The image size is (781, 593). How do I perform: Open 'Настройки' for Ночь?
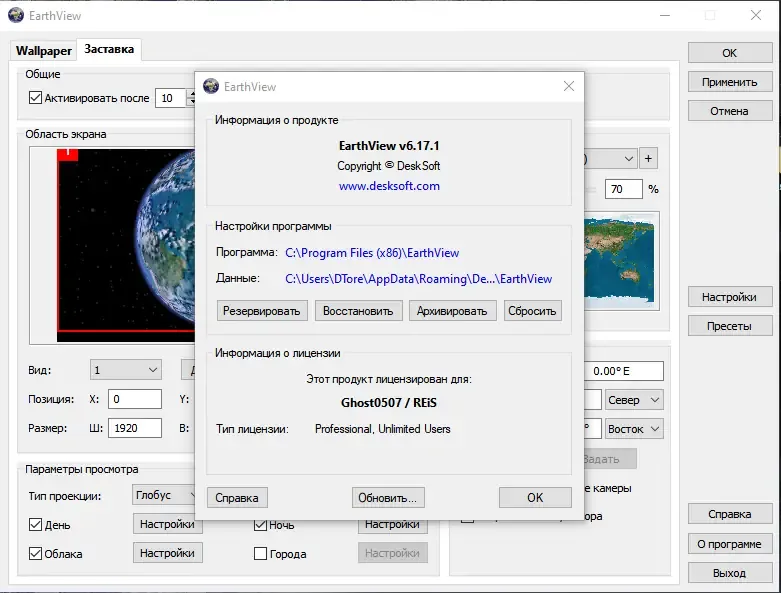click(392, 526)
